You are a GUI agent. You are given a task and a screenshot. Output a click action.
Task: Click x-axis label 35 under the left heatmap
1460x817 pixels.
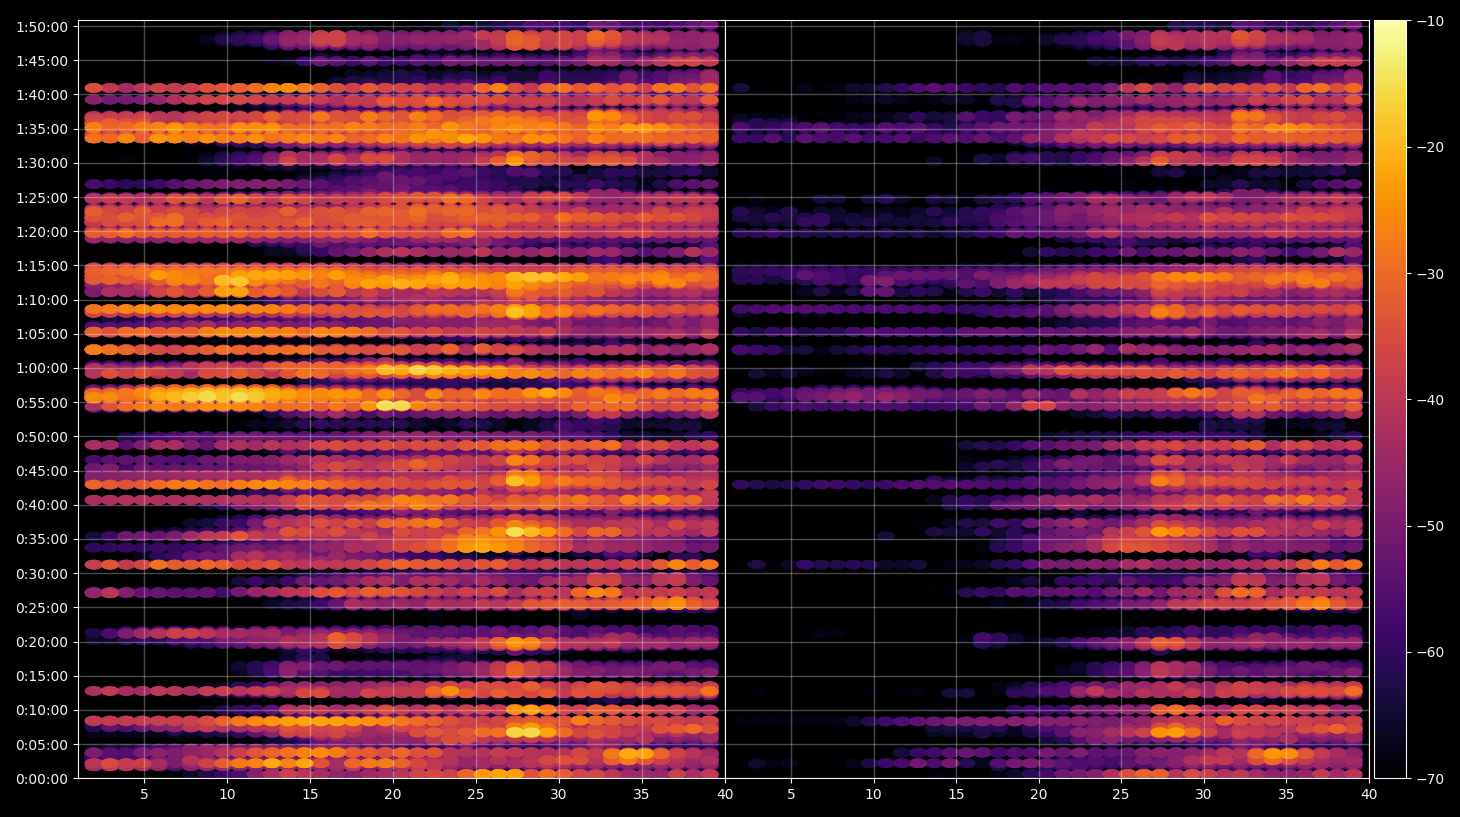tap(641, 795)
